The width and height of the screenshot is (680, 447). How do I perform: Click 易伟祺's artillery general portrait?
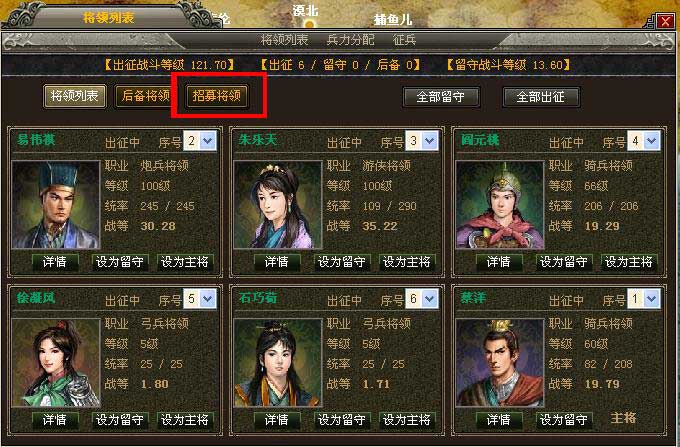coord(56,205)
